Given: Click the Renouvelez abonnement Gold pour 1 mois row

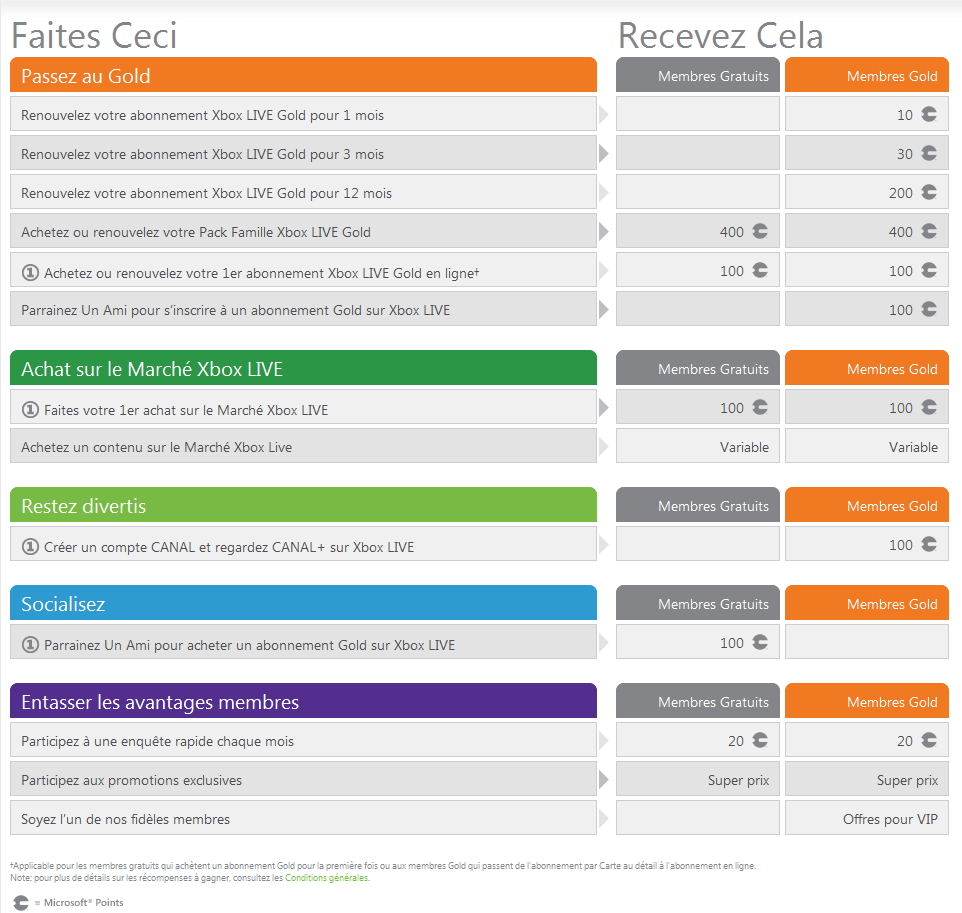Looking at the screenshot, I should pos(303,114).
